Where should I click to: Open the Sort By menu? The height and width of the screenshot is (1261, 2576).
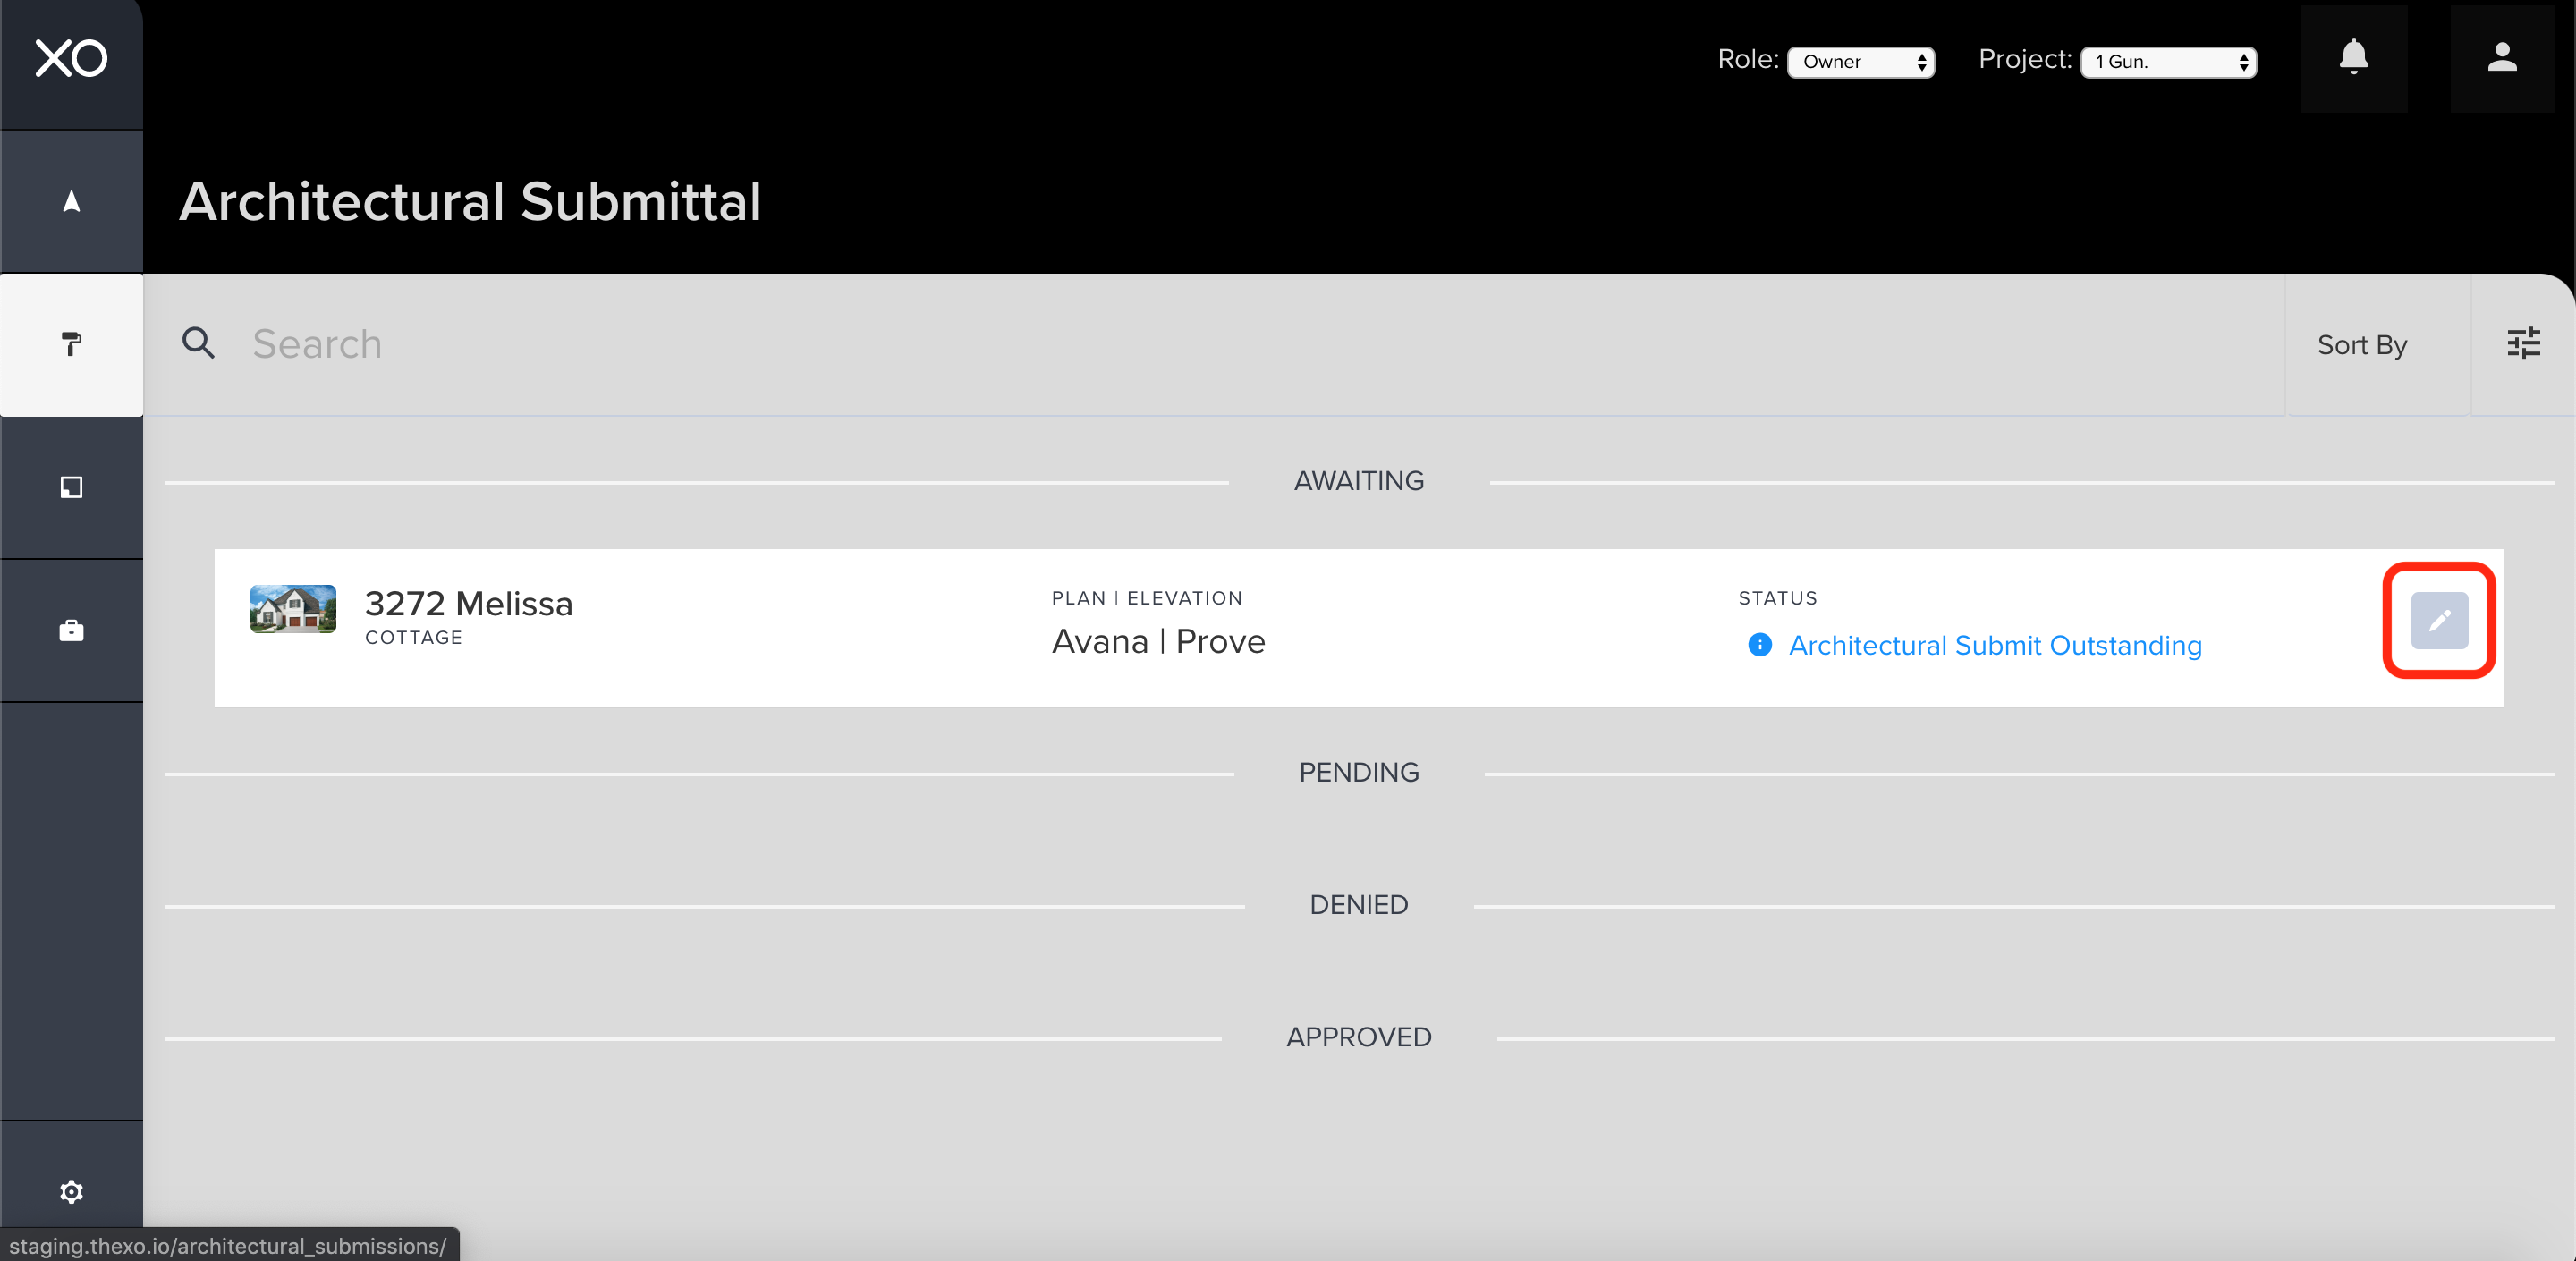(x=2361, y=345)
